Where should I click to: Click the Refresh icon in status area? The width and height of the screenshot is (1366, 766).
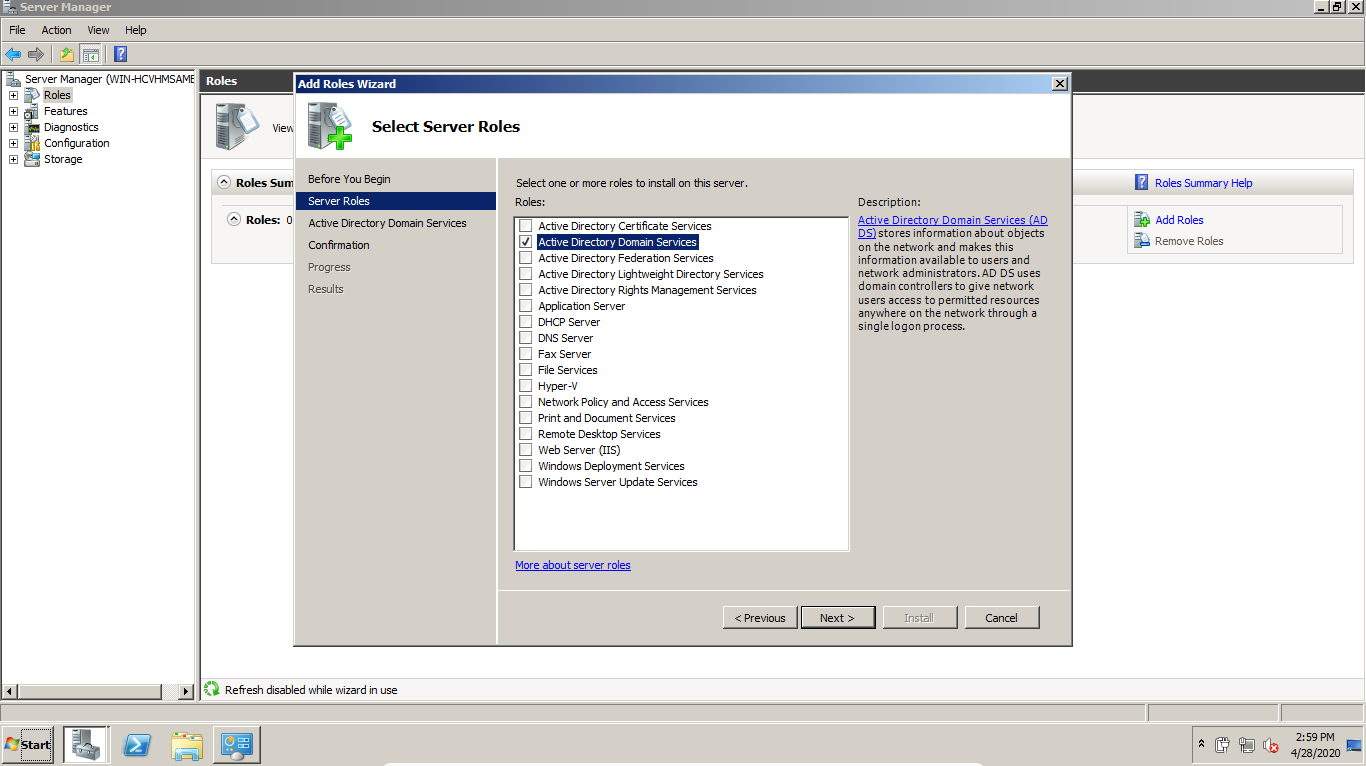[212, 689]
